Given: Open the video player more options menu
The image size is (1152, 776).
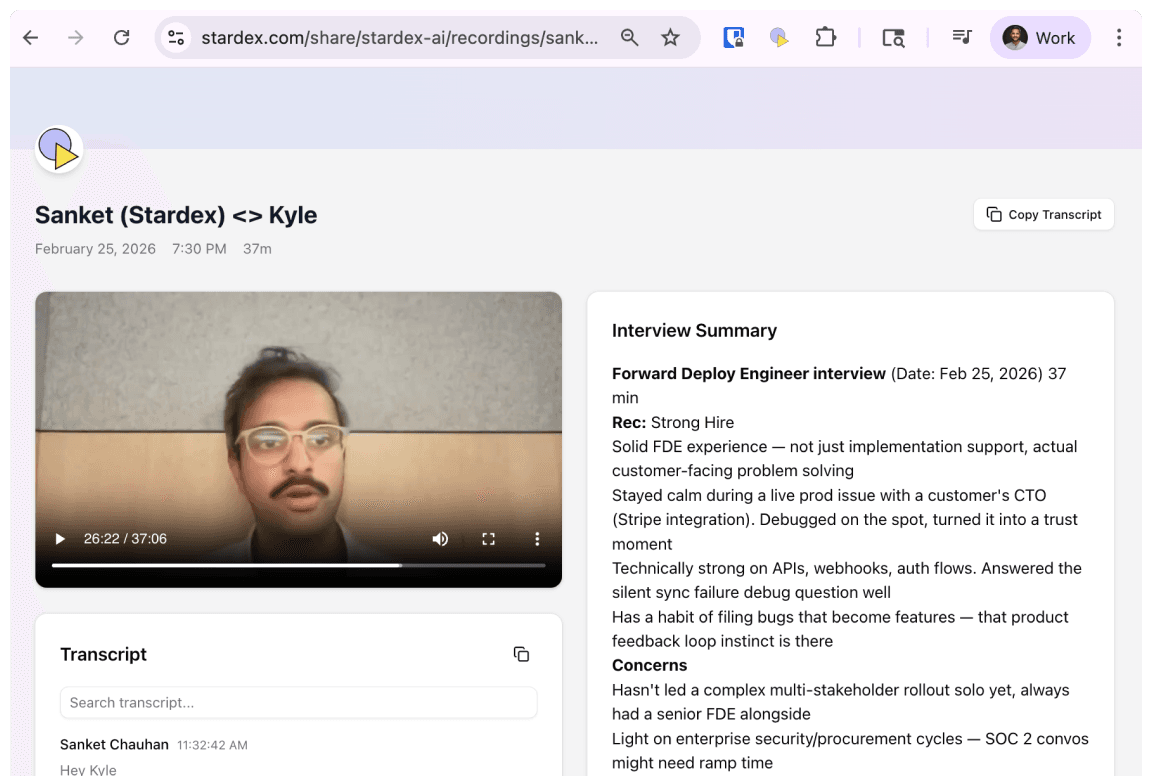Looking at the screenshot, I should [x=537, y=539].
